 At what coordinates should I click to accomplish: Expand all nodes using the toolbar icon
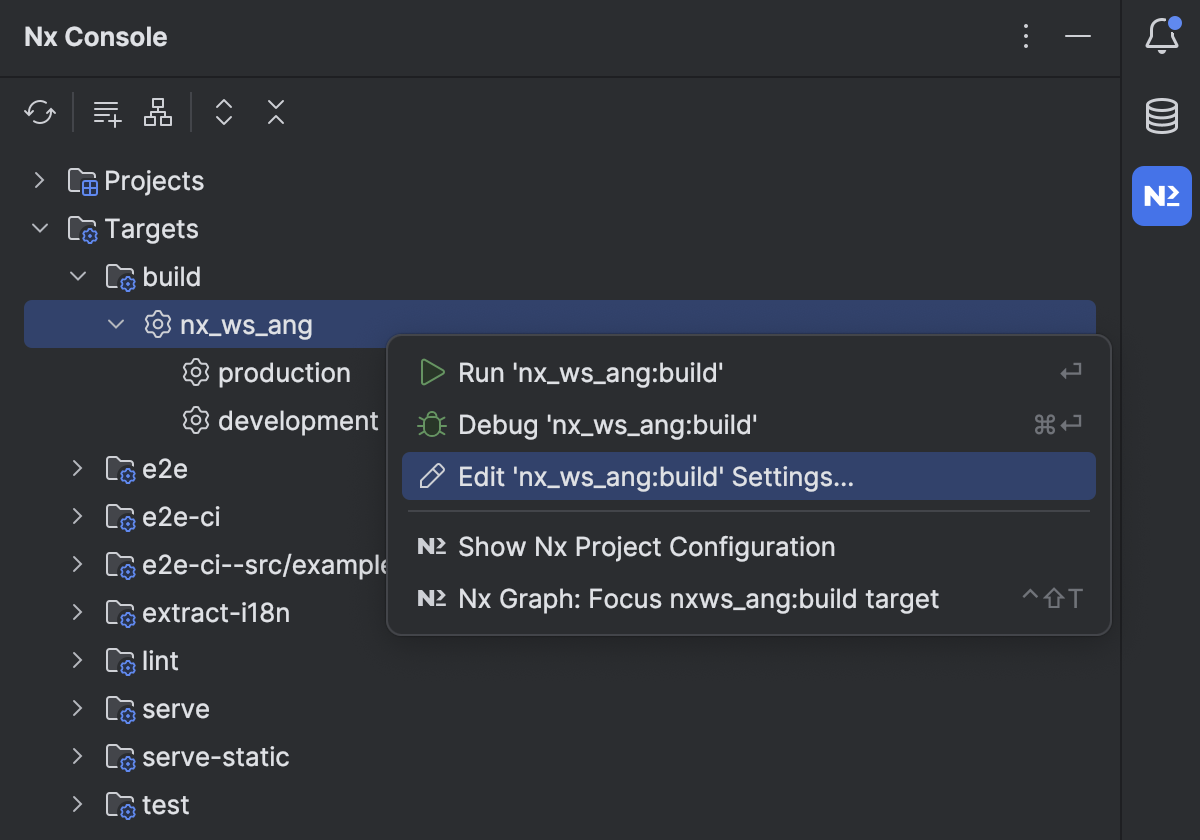click(x=223, y=112)
